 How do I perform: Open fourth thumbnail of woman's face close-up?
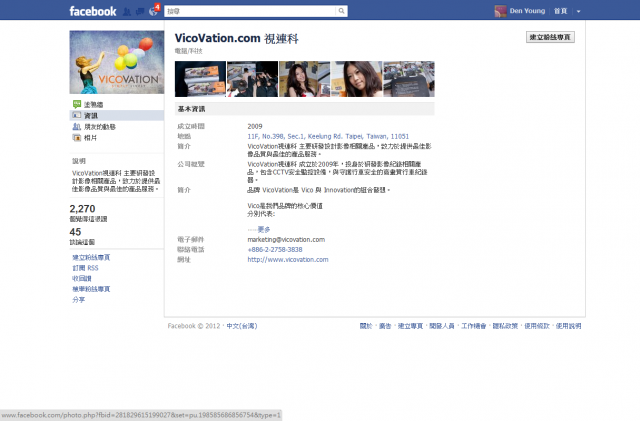(357, 79)
